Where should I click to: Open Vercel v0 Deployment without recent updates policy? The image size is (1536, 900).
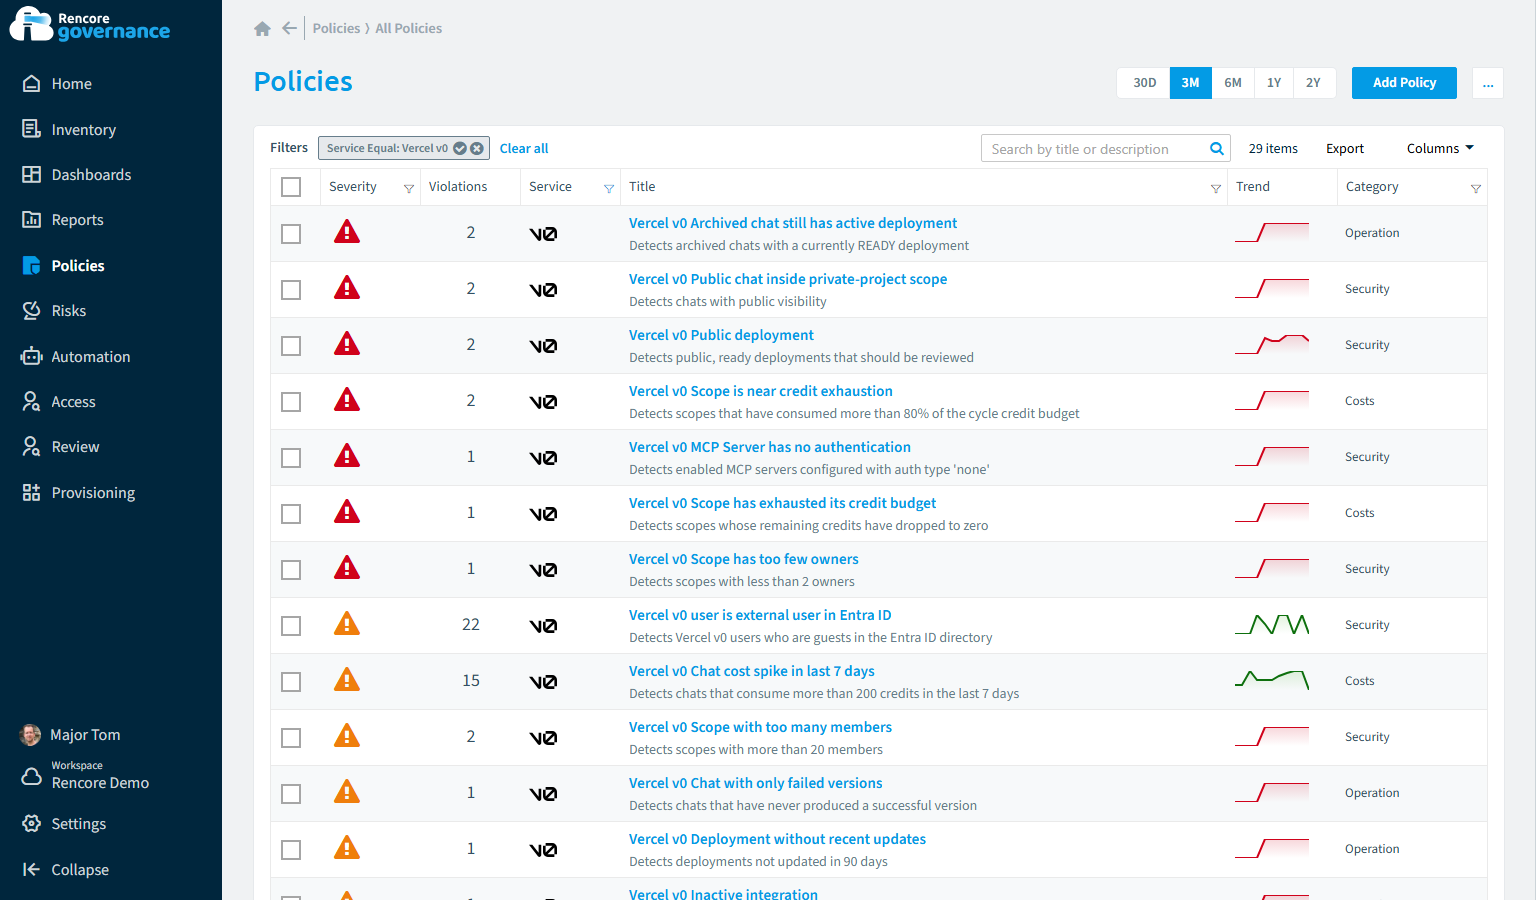click(x=777, y=839)
